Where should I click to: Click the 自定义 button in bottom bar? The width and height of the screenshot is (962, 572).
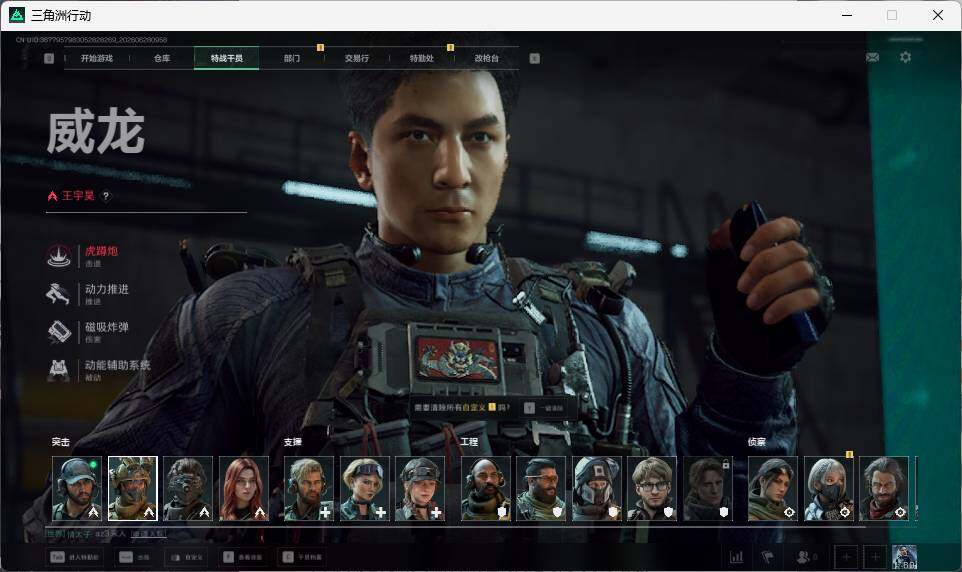click(x=187, y=557)
